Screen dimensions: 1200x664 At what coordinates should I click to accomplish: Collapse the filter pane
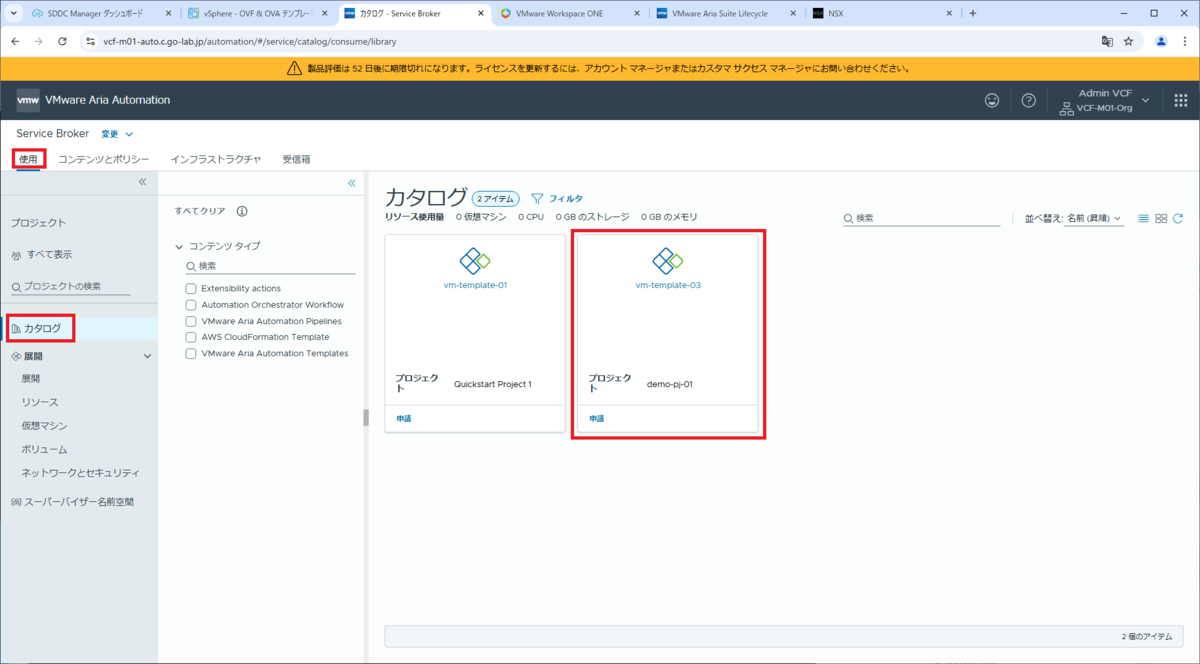351,183
